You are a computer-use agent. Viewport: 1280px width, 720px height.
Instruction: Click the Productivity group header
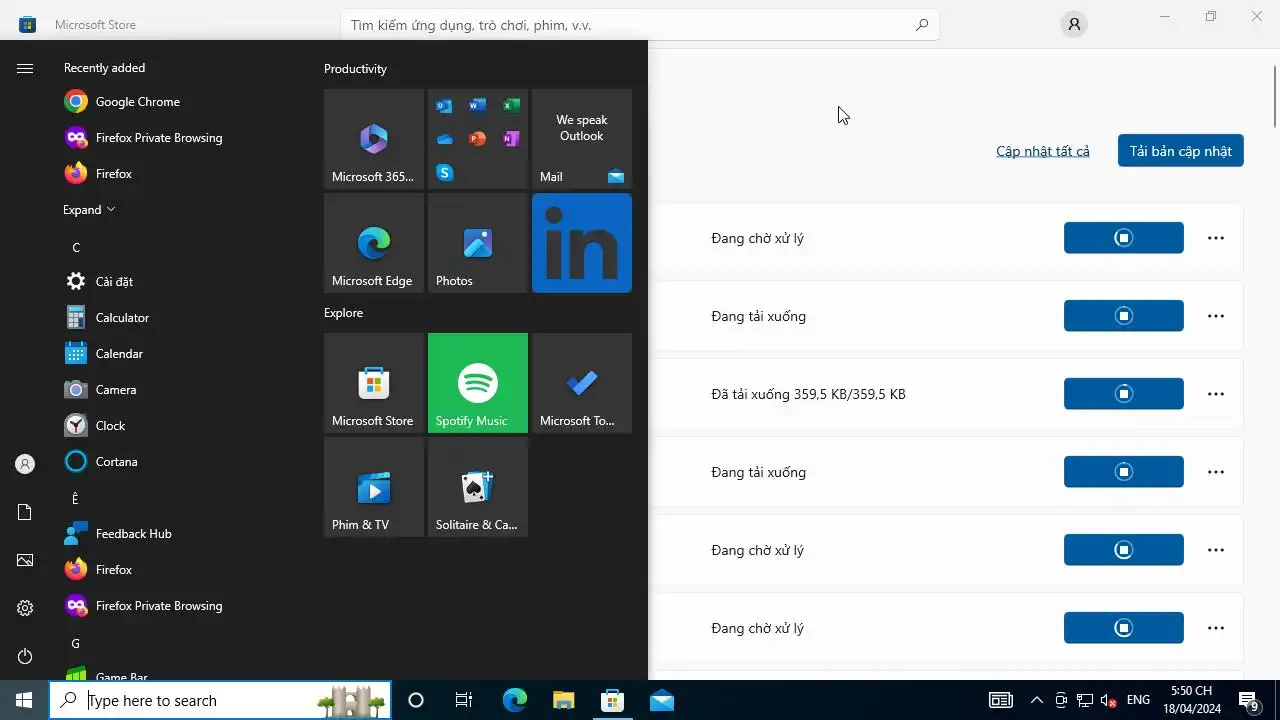coord(355,69)
